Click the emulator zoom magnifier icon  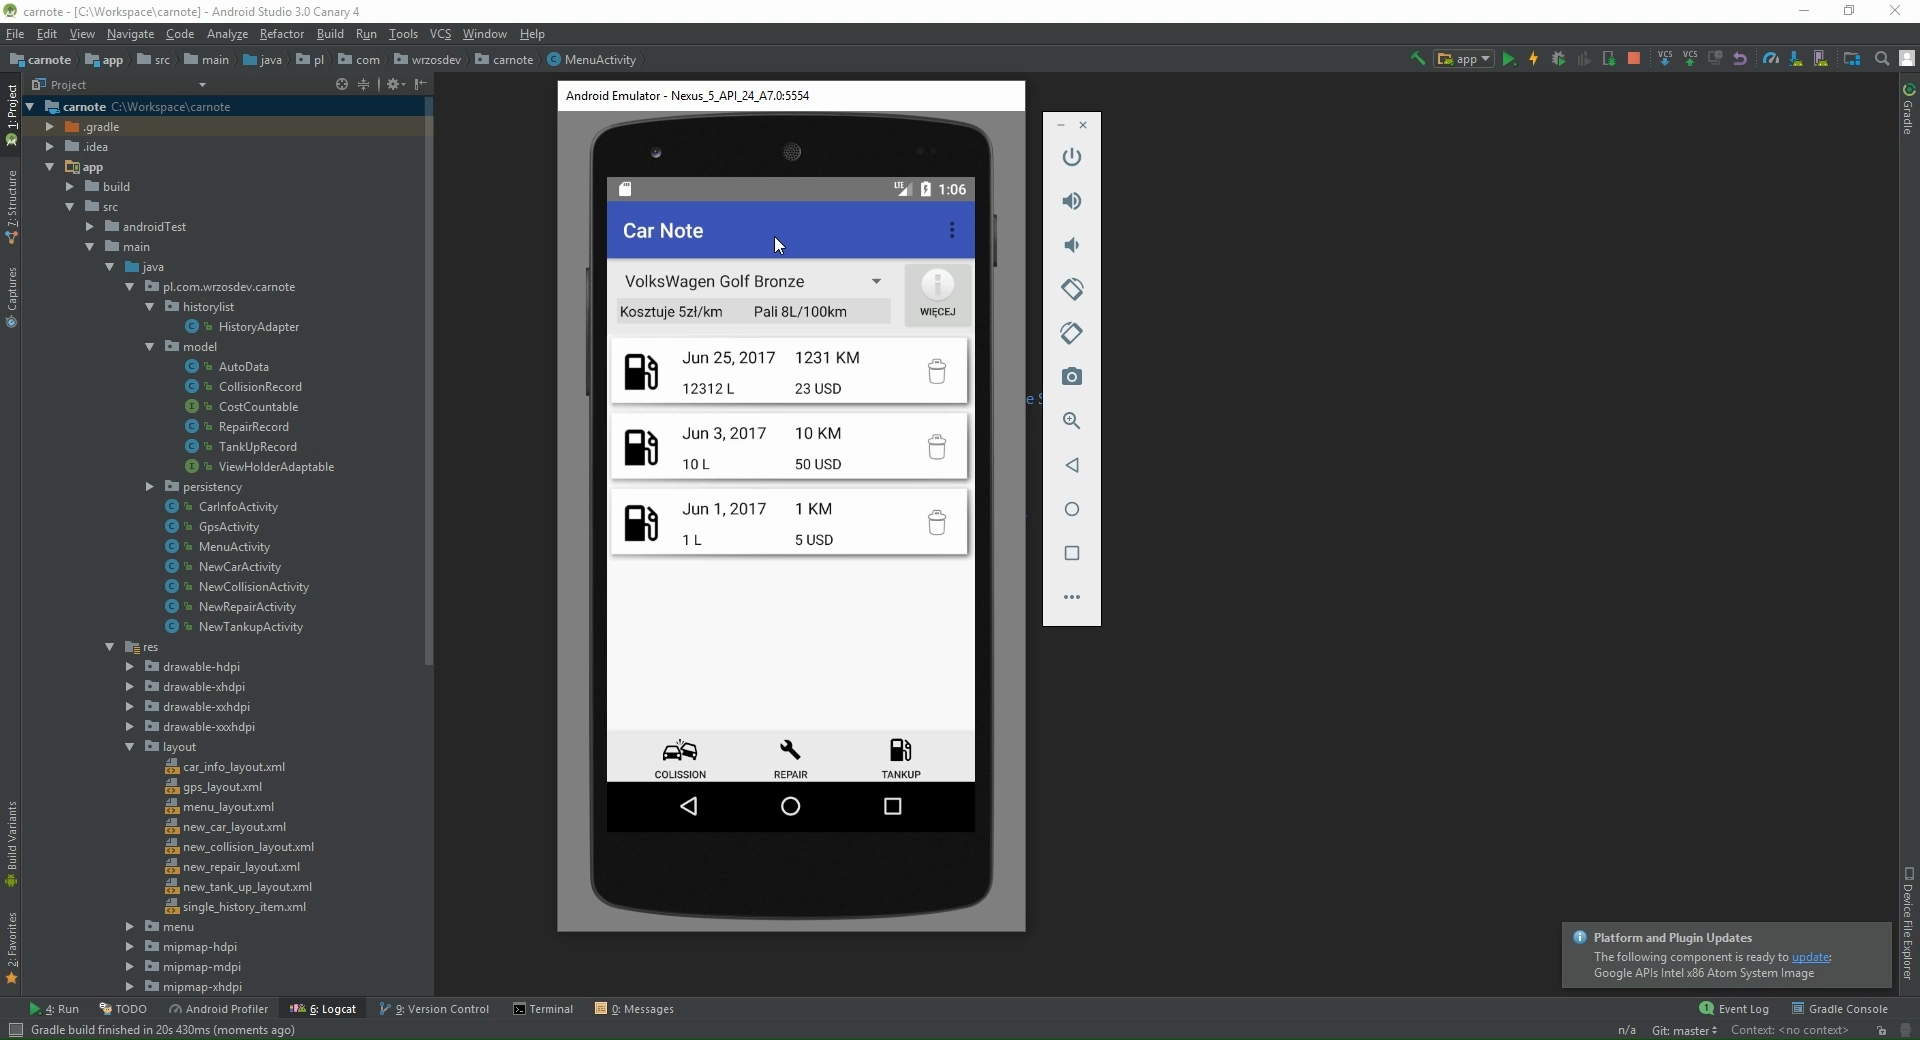(x=1072, y=421)
